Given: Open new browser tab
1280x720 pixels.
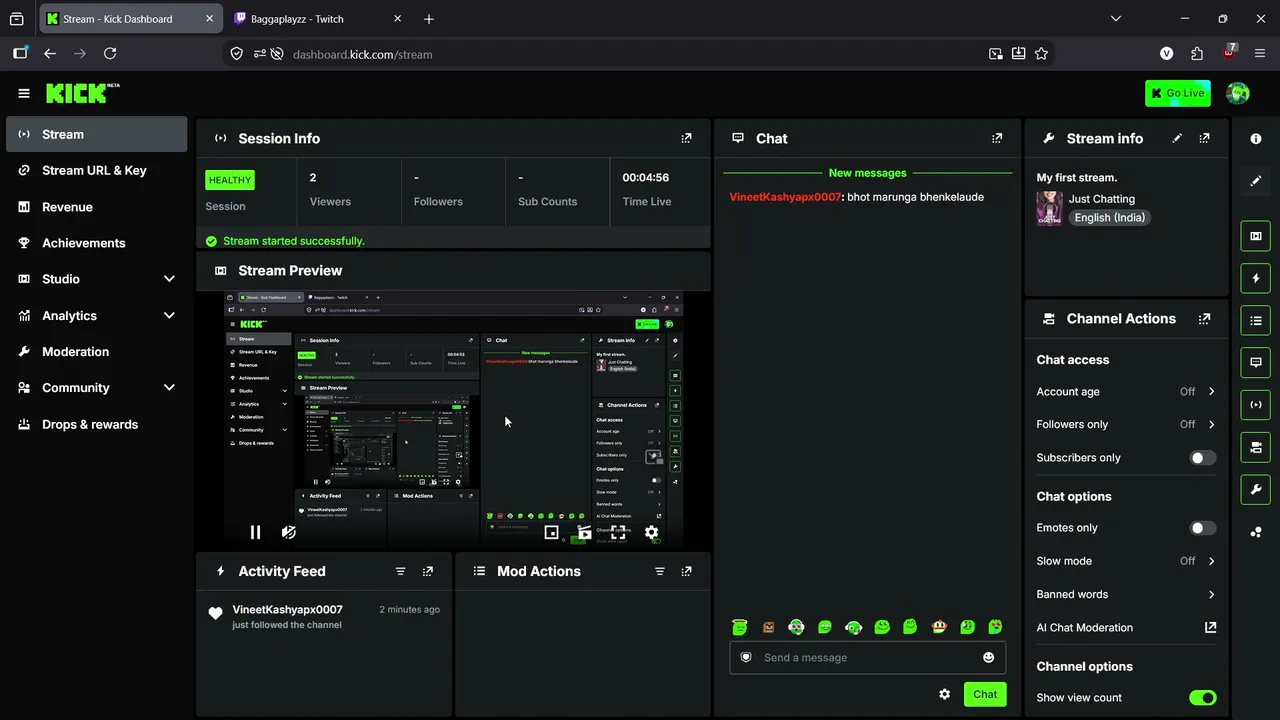Looking at the screenshot, I should point(429,19).
